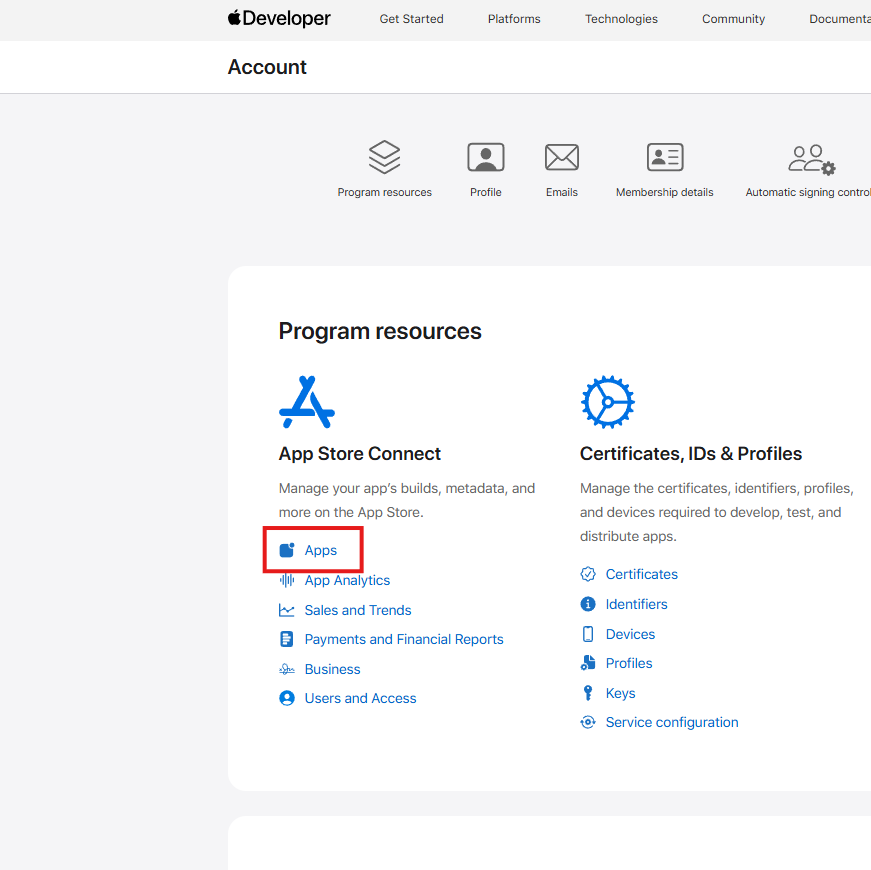Viewport: 871px width, 870px height.
Task: Click the Program resources section heading
Action: (380, 331)
